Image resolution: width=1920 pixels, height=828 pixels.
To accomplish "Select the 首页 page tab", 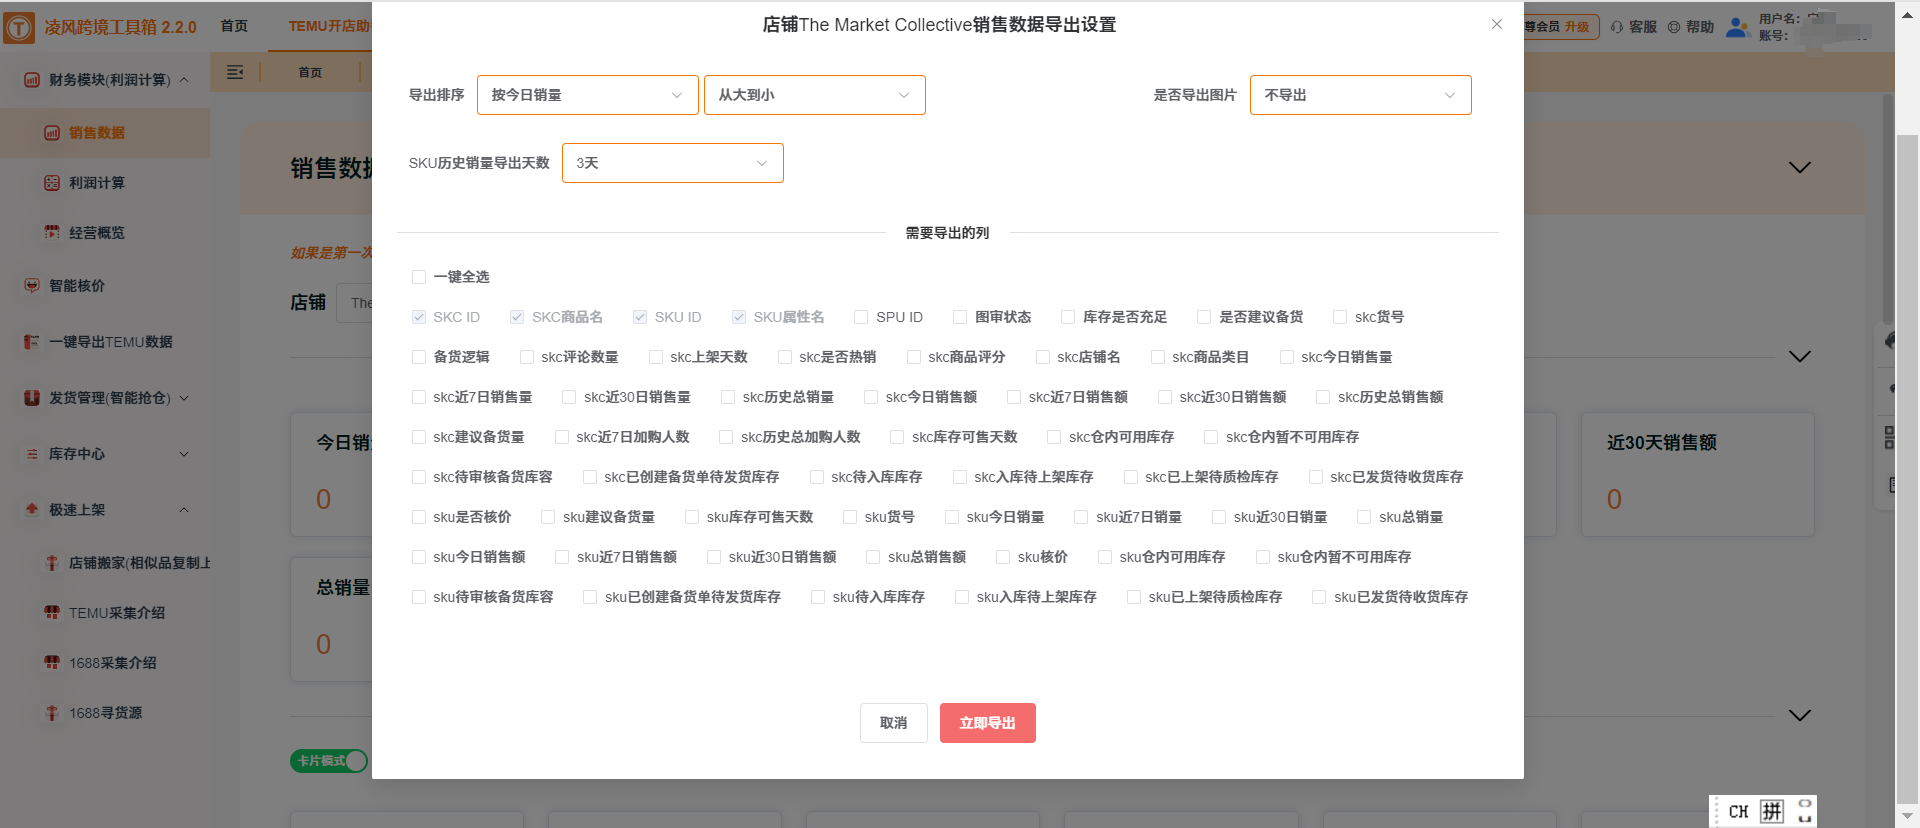I will tap(311, 72).
